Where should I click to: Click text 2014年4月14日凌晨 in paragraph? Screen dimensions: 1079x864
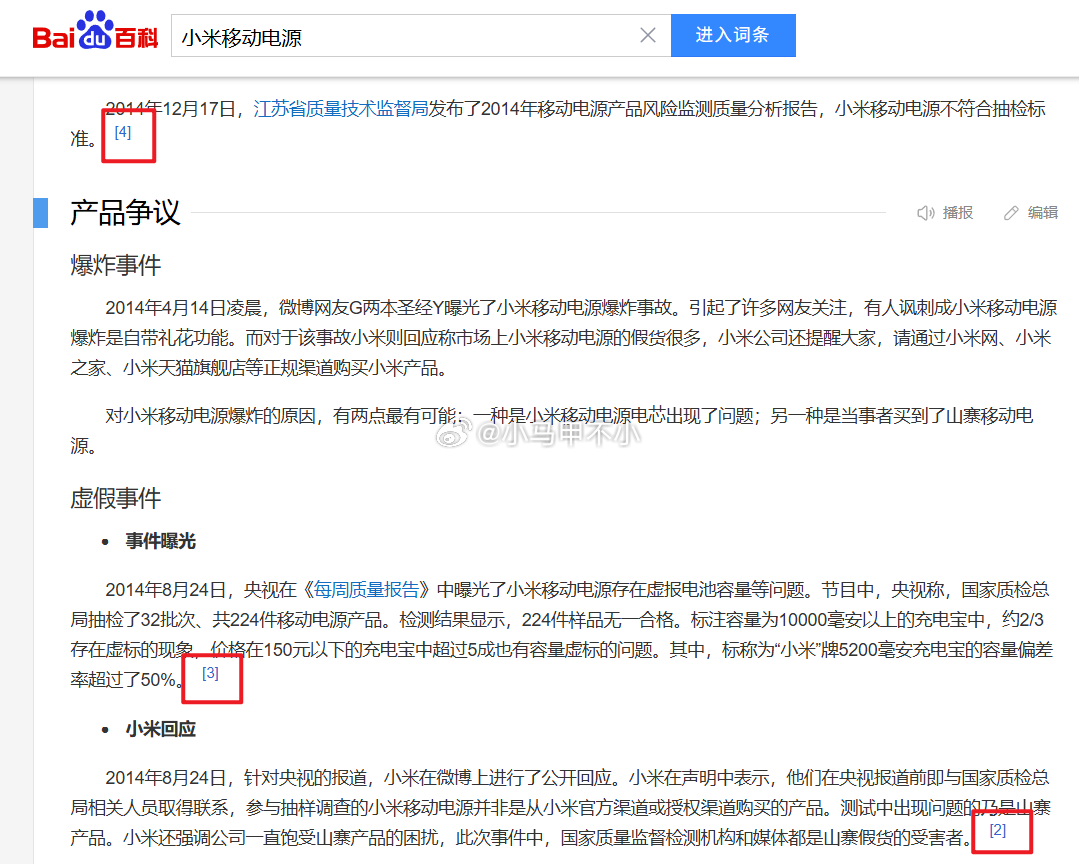pyautogui.click(x=183, y=307)
